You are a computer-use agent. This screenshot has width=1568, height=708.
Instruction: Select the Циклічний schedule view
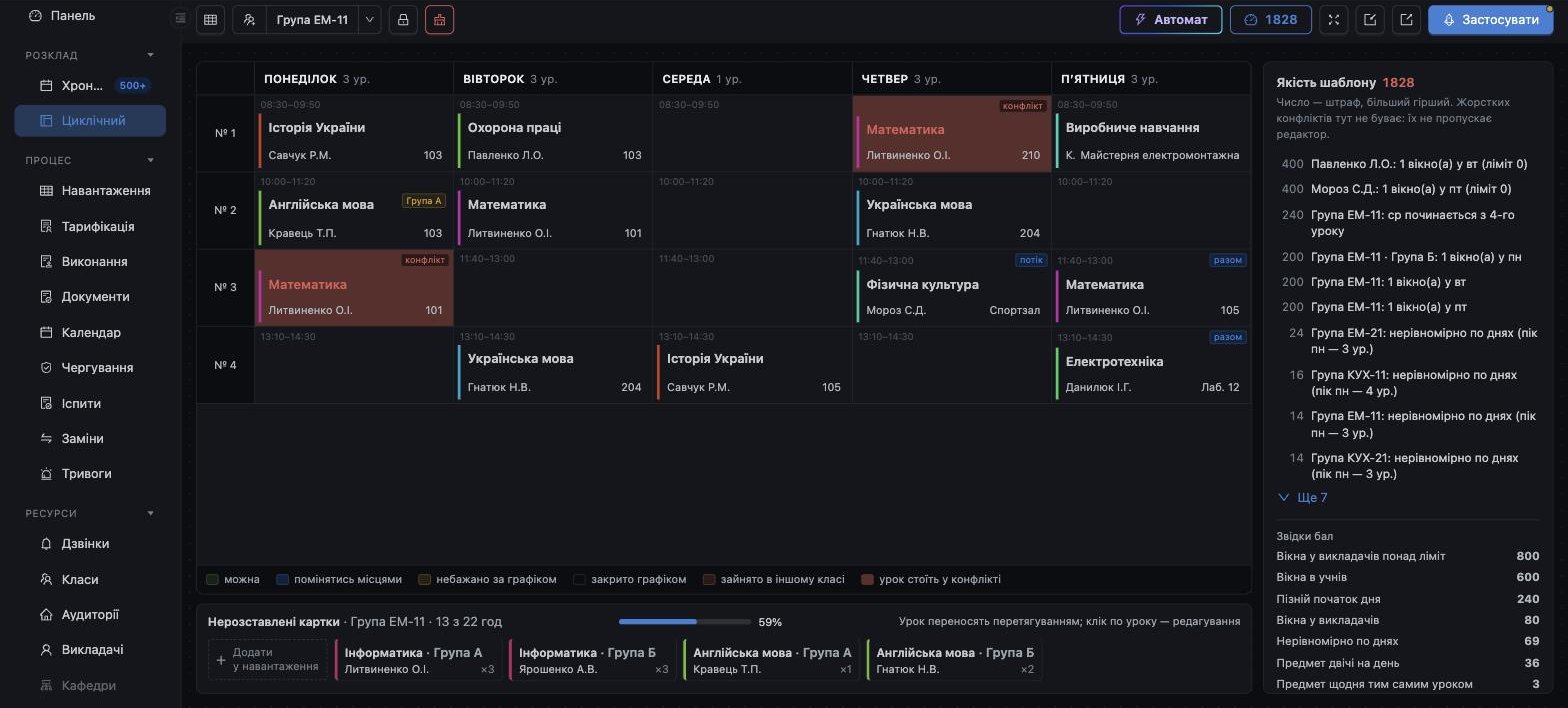[x=90, y=121]
